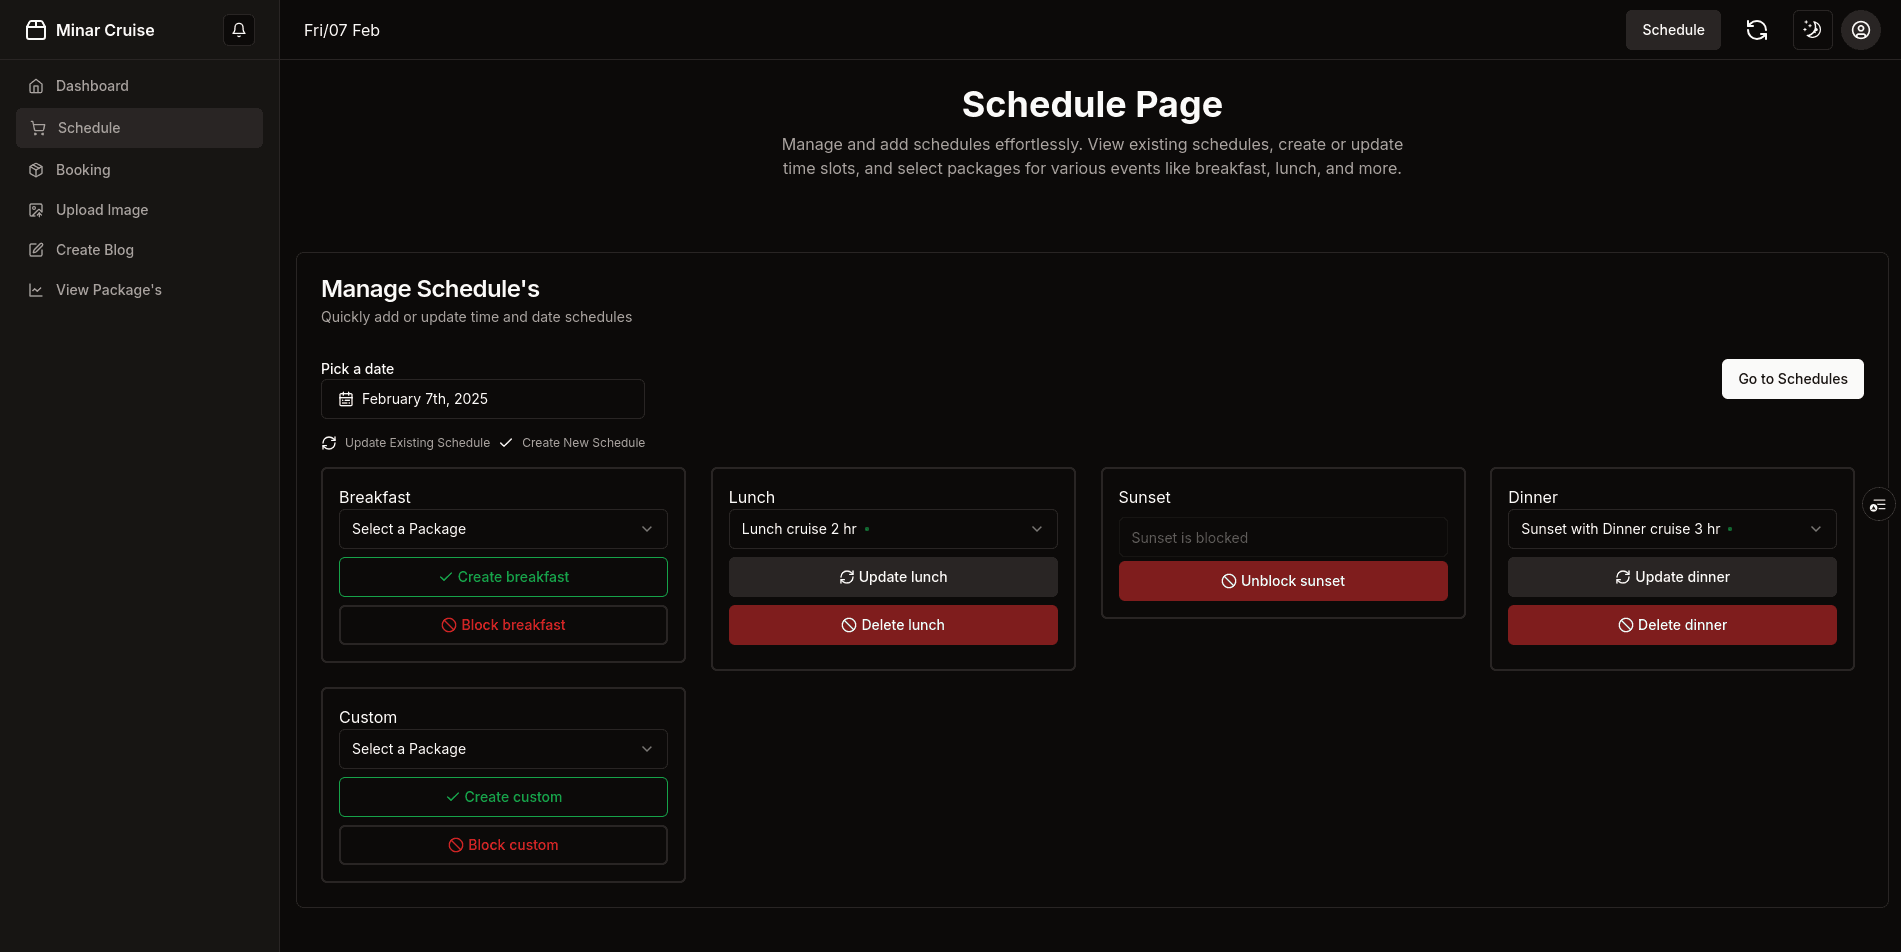Unblock the sunset schedule
This screenshot has width=1901, height=952.
pyautogui.click(x=1283, y=581)
